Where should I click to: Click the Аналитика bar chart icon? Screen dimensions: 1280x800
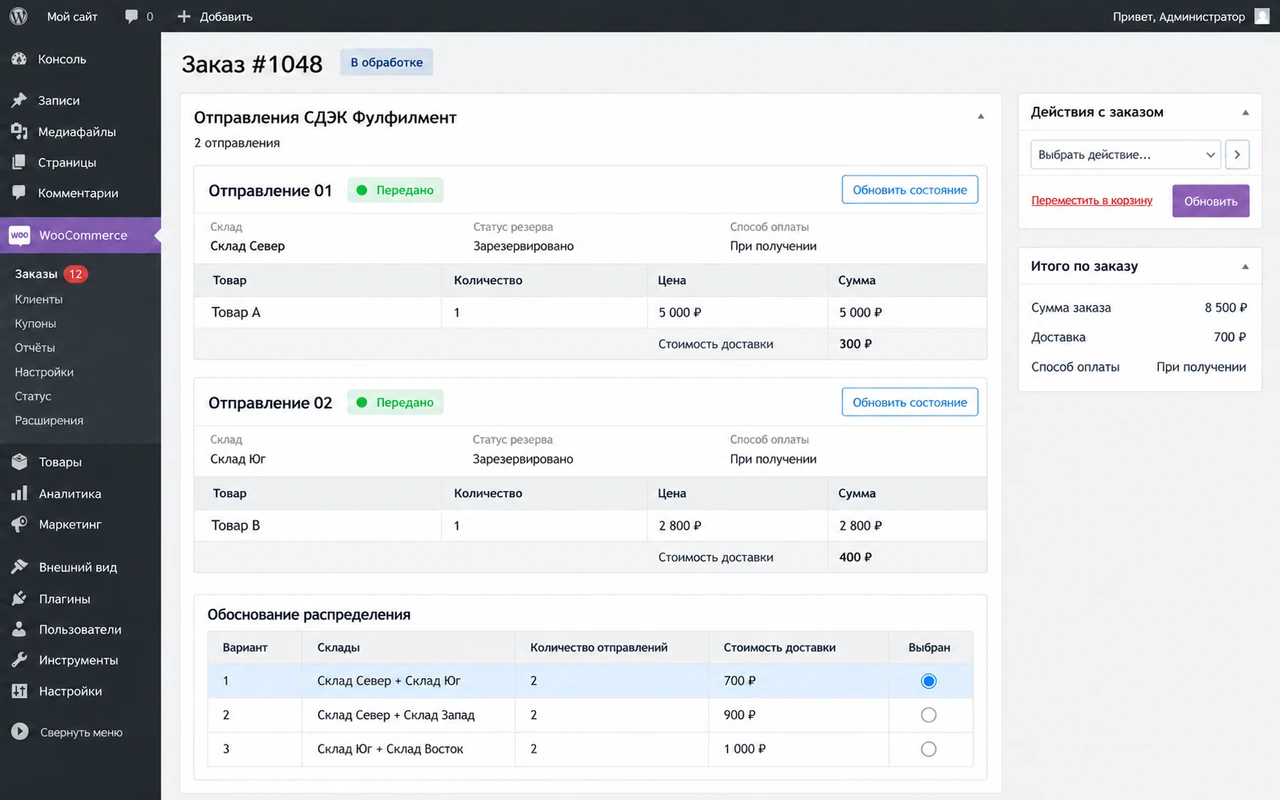tap(19, 493)
